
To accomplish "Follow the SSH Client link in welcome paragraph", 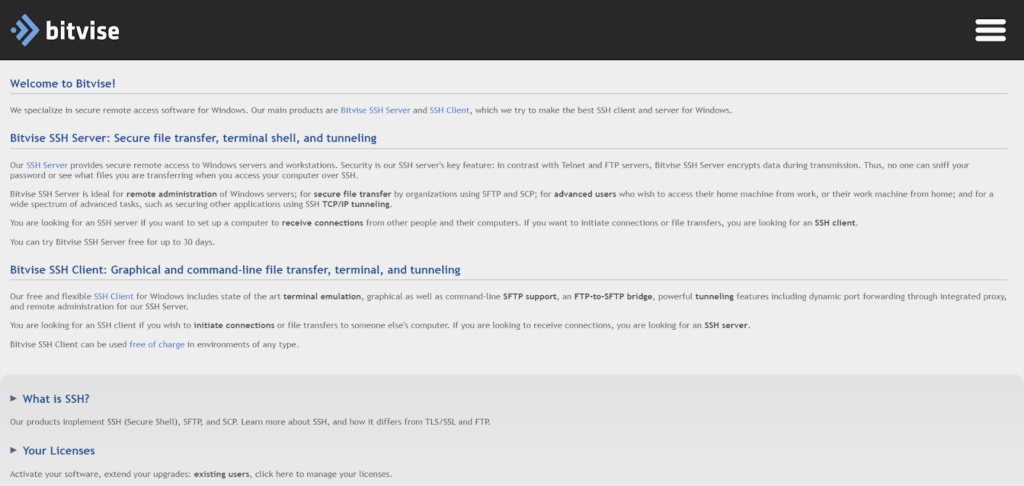I will (x=450, y=110).
